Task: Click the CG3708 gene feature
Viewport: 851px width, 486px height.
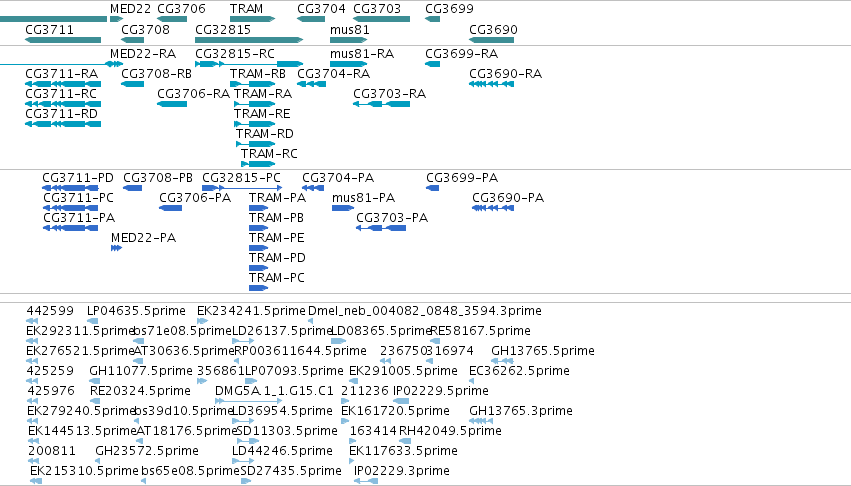Action: 132,40
